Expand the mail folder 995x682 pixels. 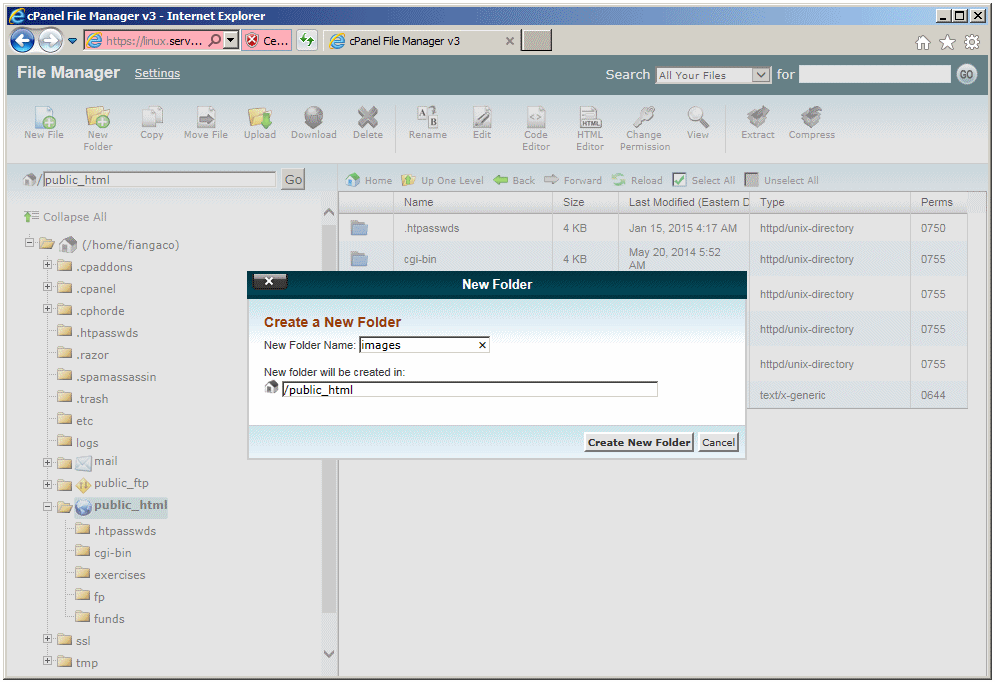48,462
